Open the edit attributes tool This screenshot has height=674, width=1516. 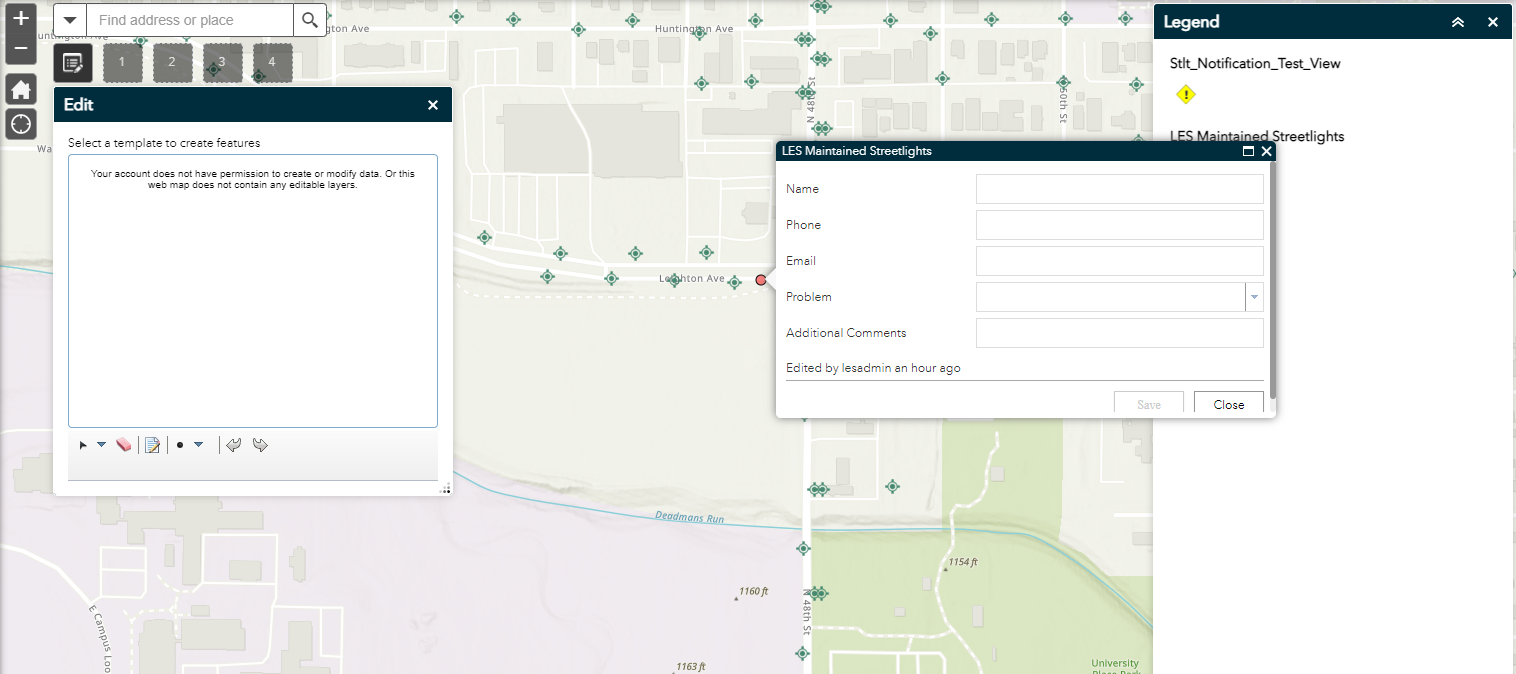(x=151, y=445)
